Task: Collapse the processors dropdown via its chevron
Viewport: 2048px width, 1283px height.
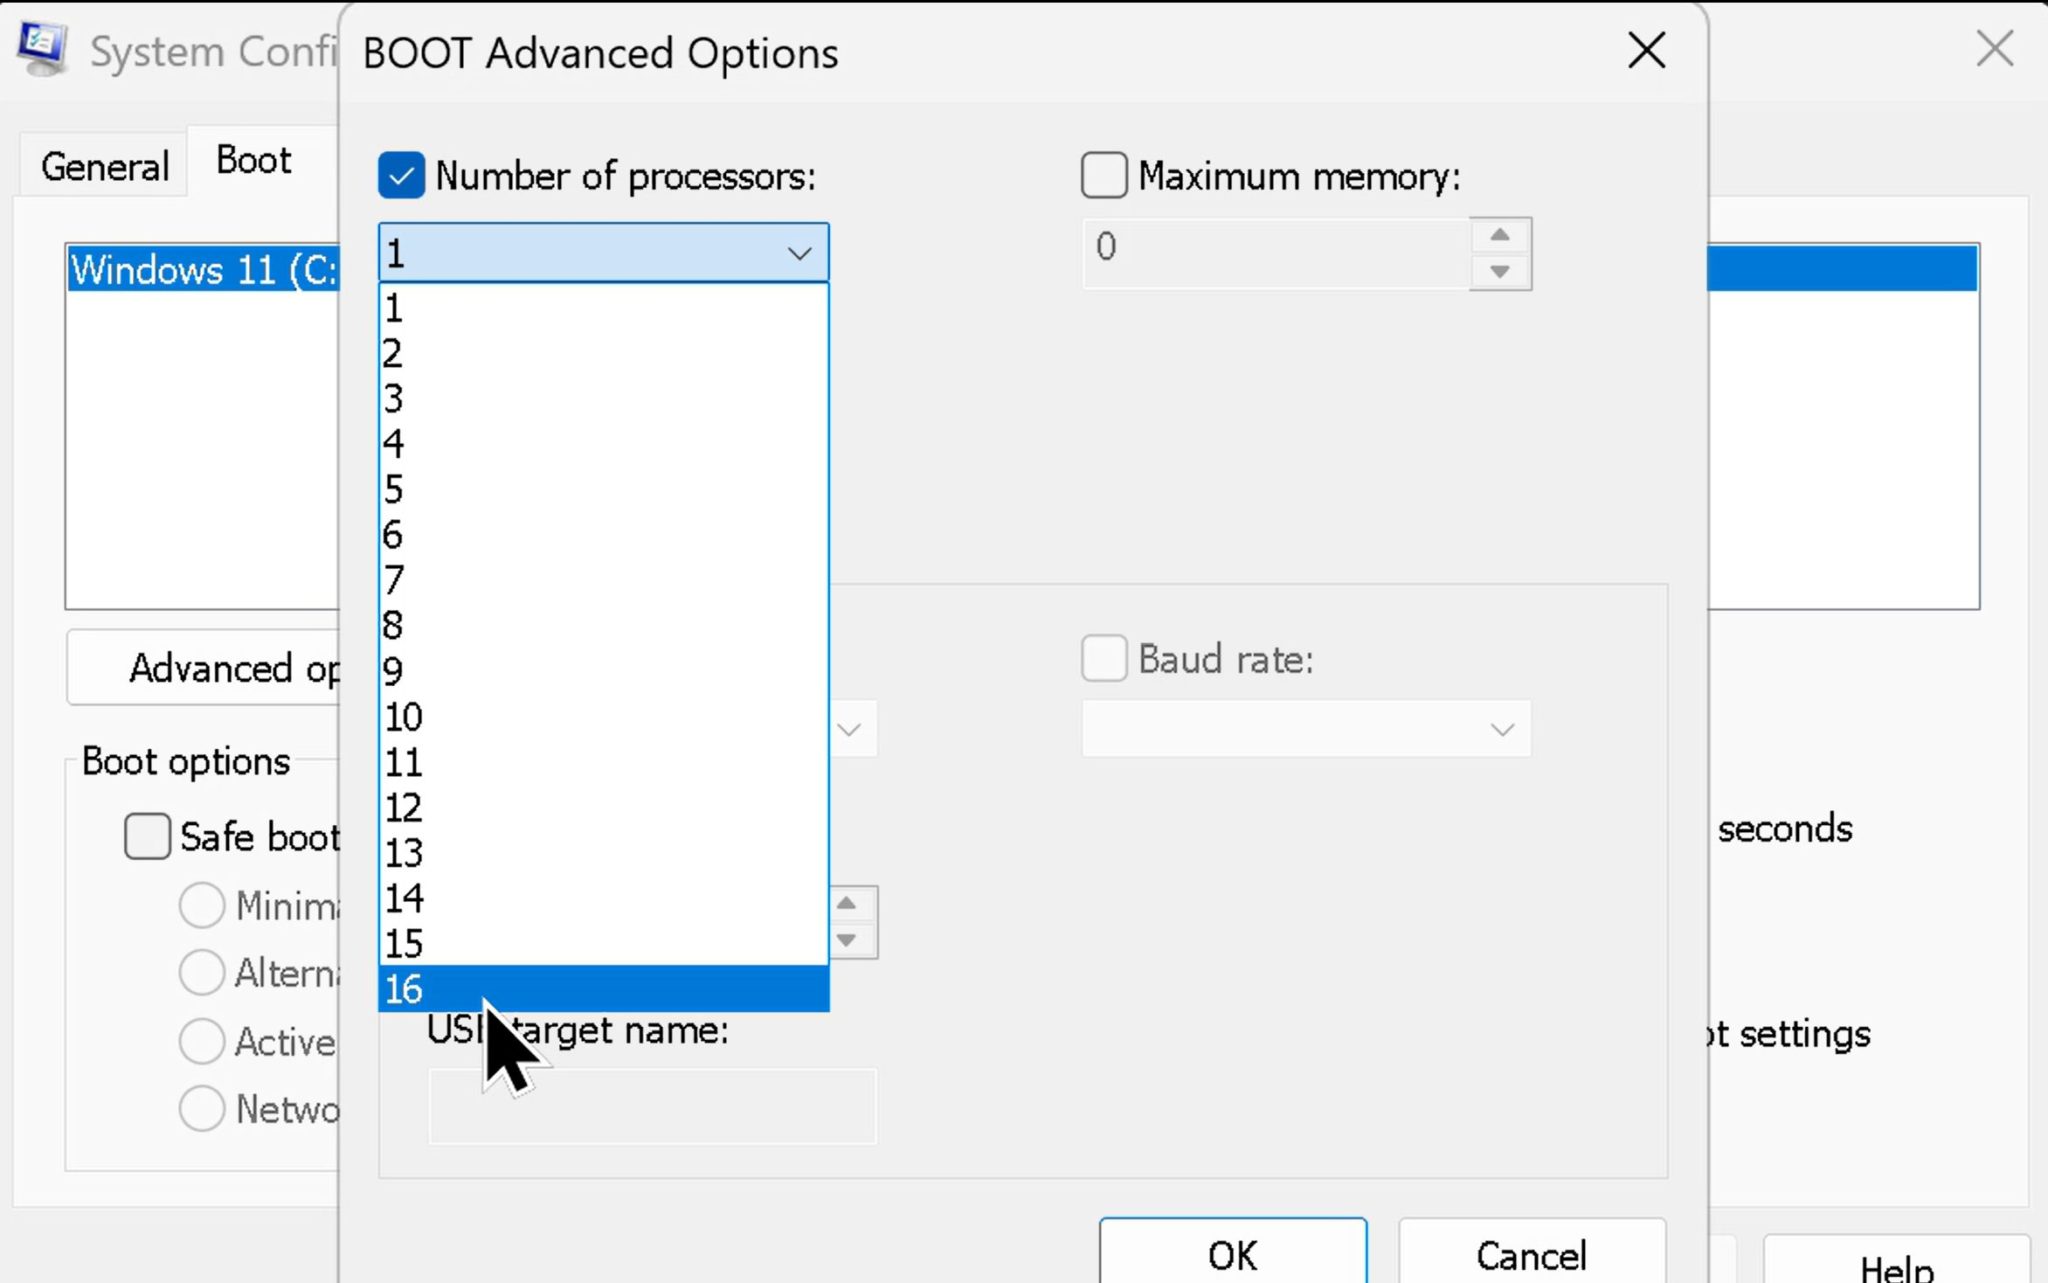Action: tap(799, 254)
